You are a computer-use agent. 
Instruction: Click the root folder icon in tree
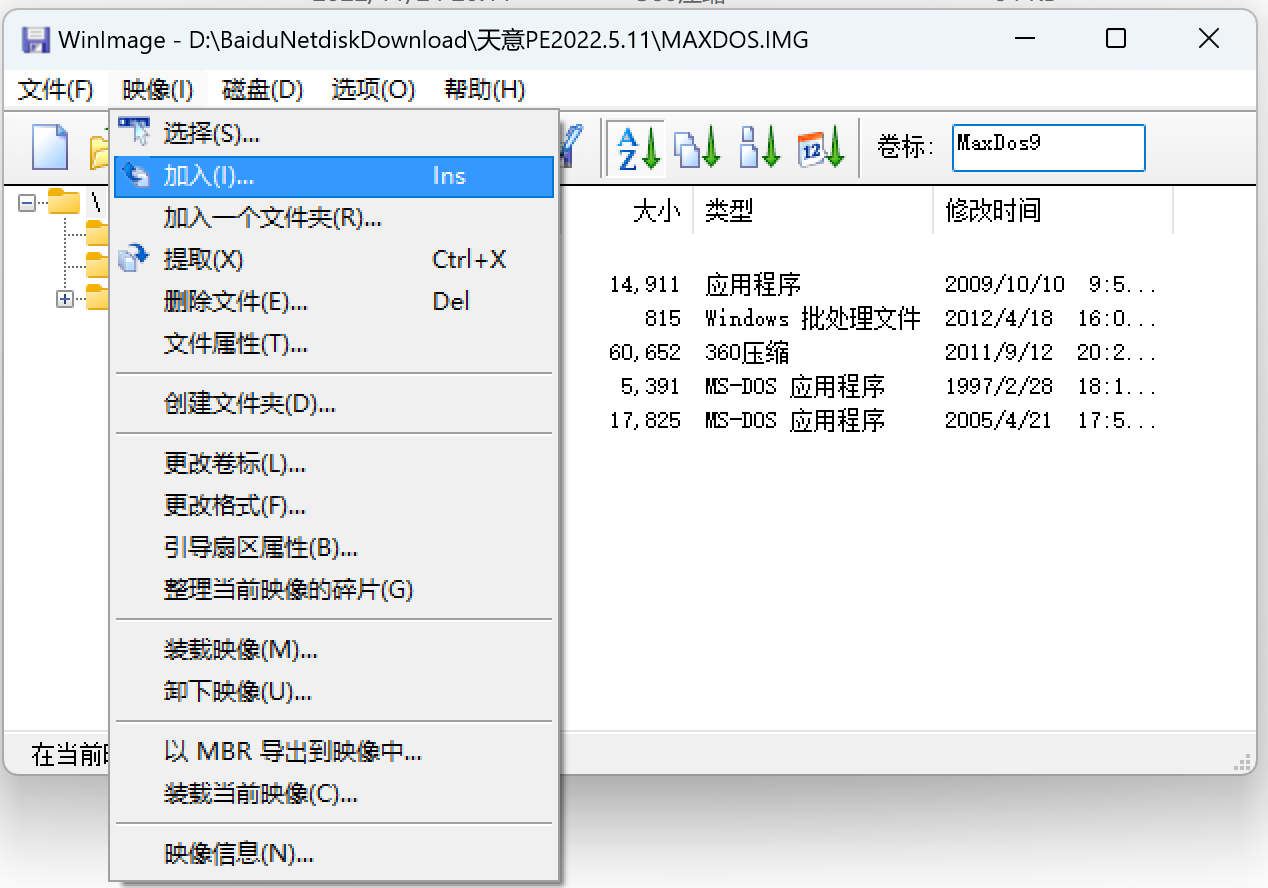[x=63, y=202]
